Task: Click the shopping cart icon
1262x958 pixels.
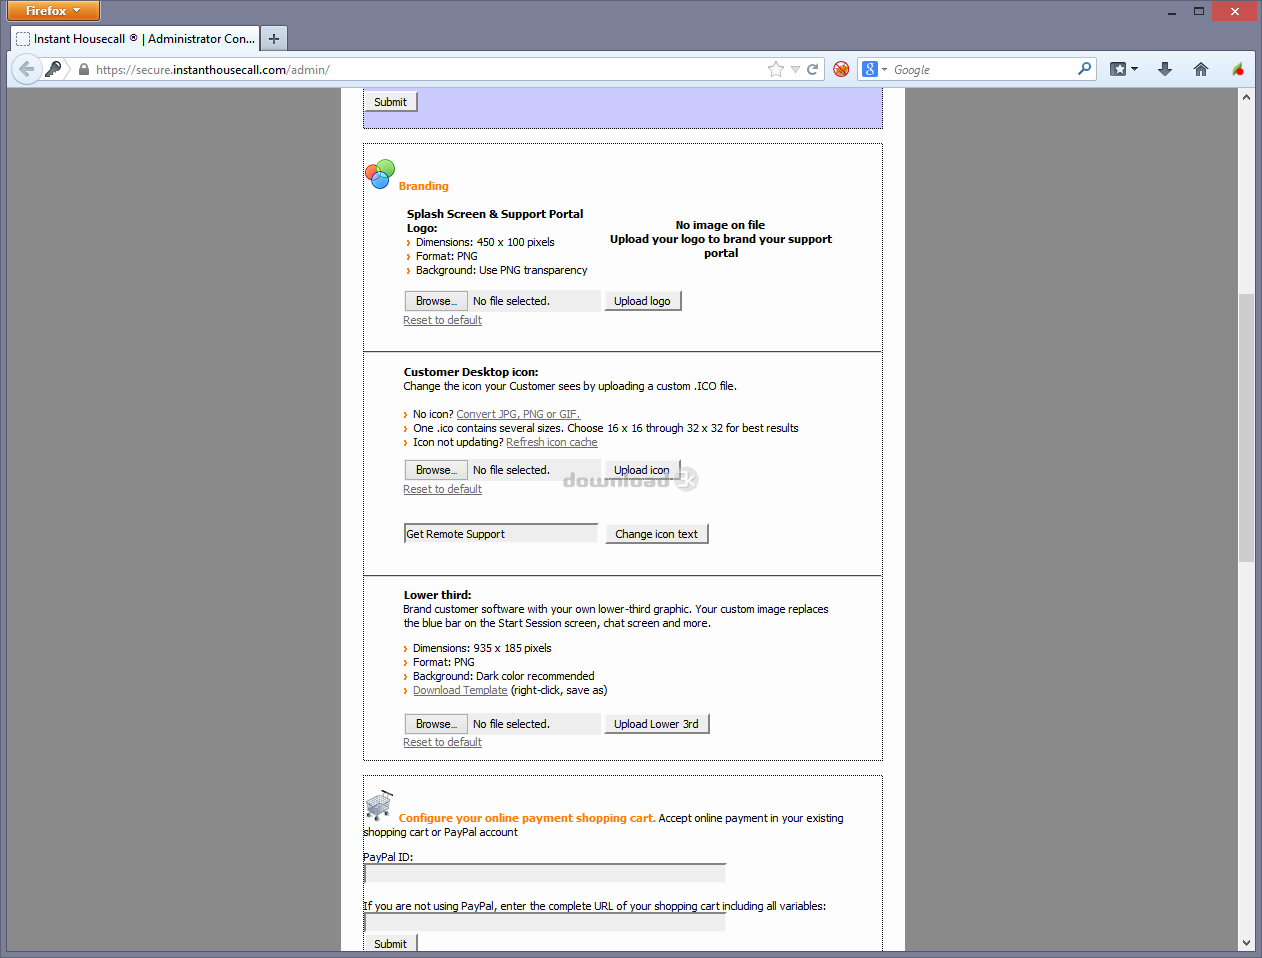Action: tap(379, 805)
